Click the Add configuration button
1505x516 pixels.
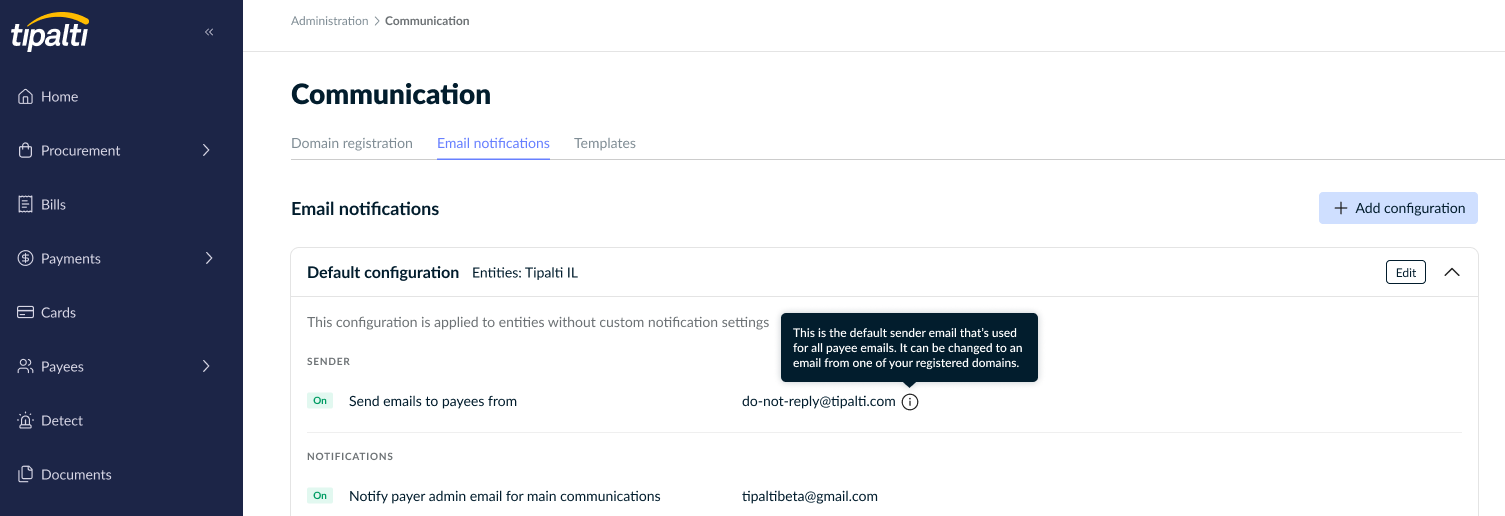1398,208
